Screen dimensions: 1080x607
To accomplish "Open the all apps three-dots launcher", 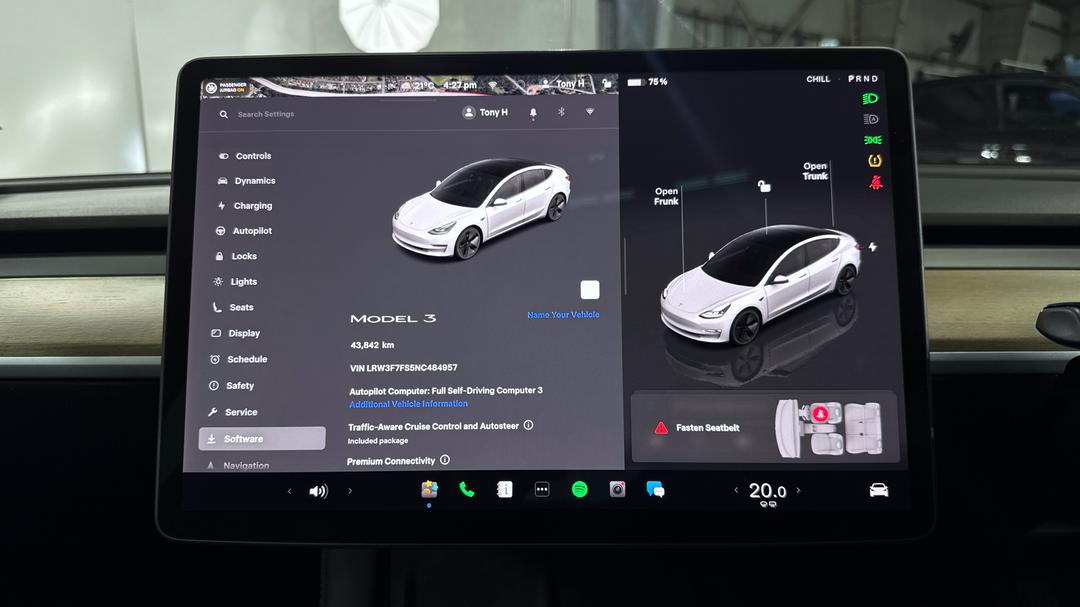I will (x=542, y=489).
